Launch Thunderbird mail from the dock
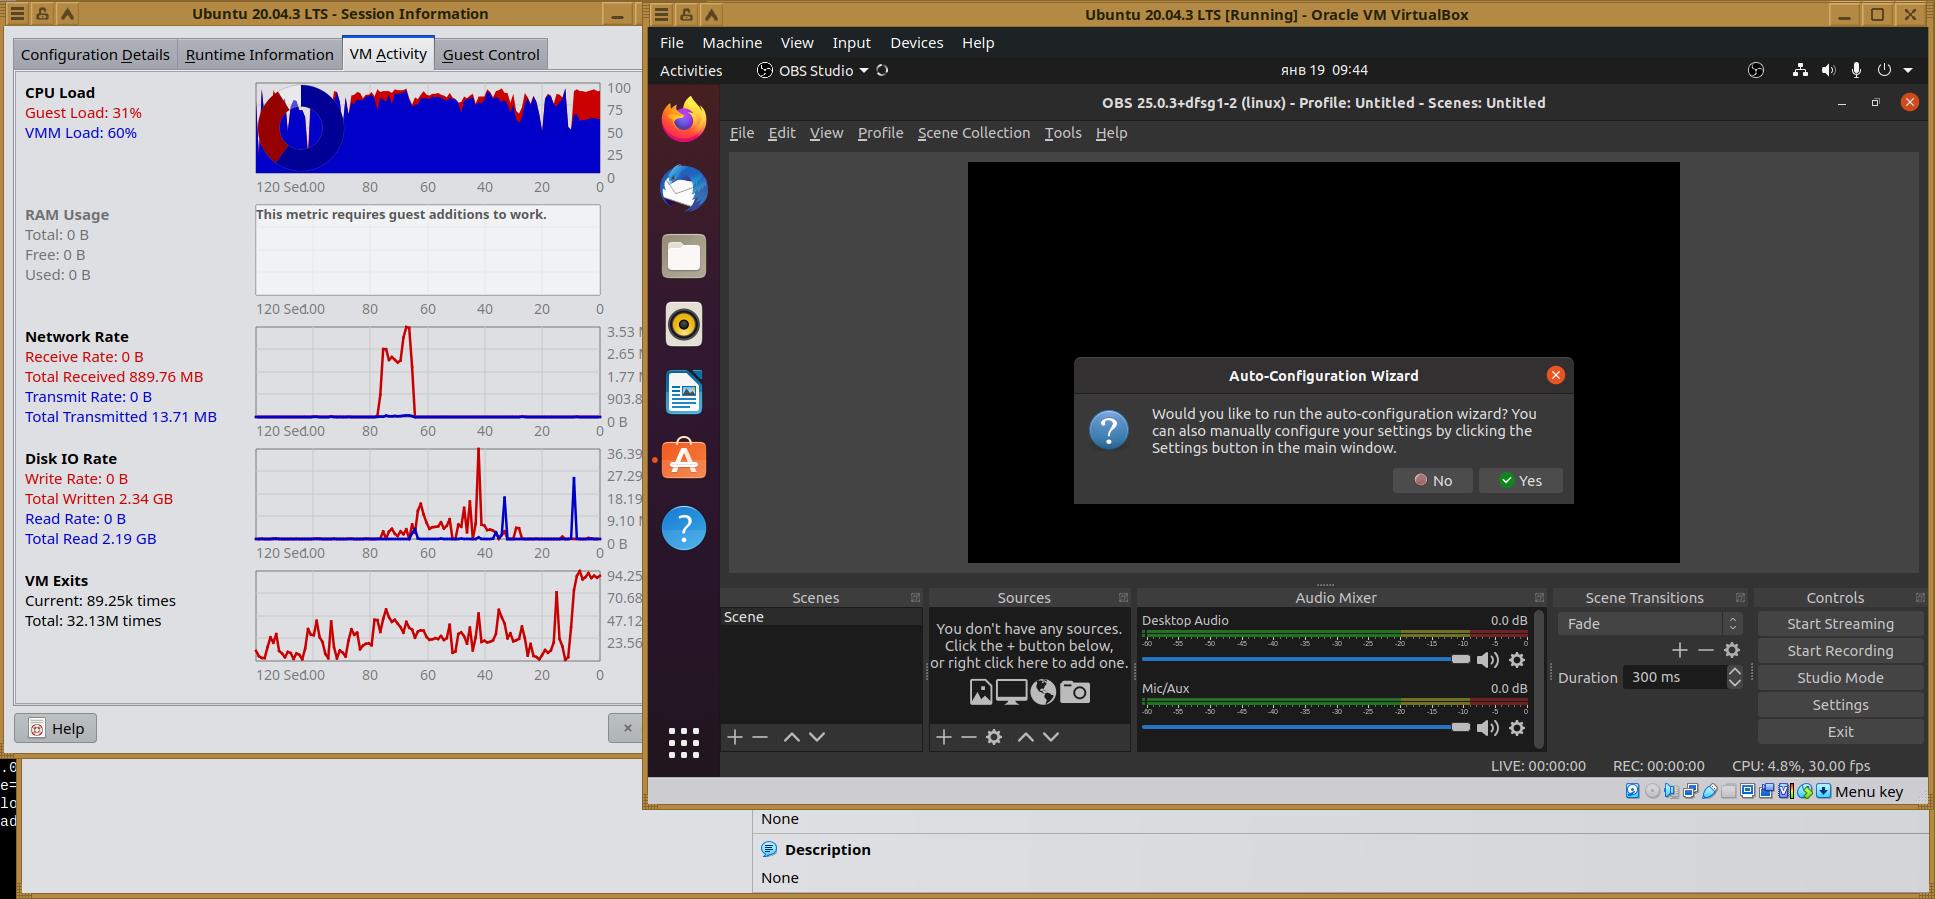 [x=684, y=188]
